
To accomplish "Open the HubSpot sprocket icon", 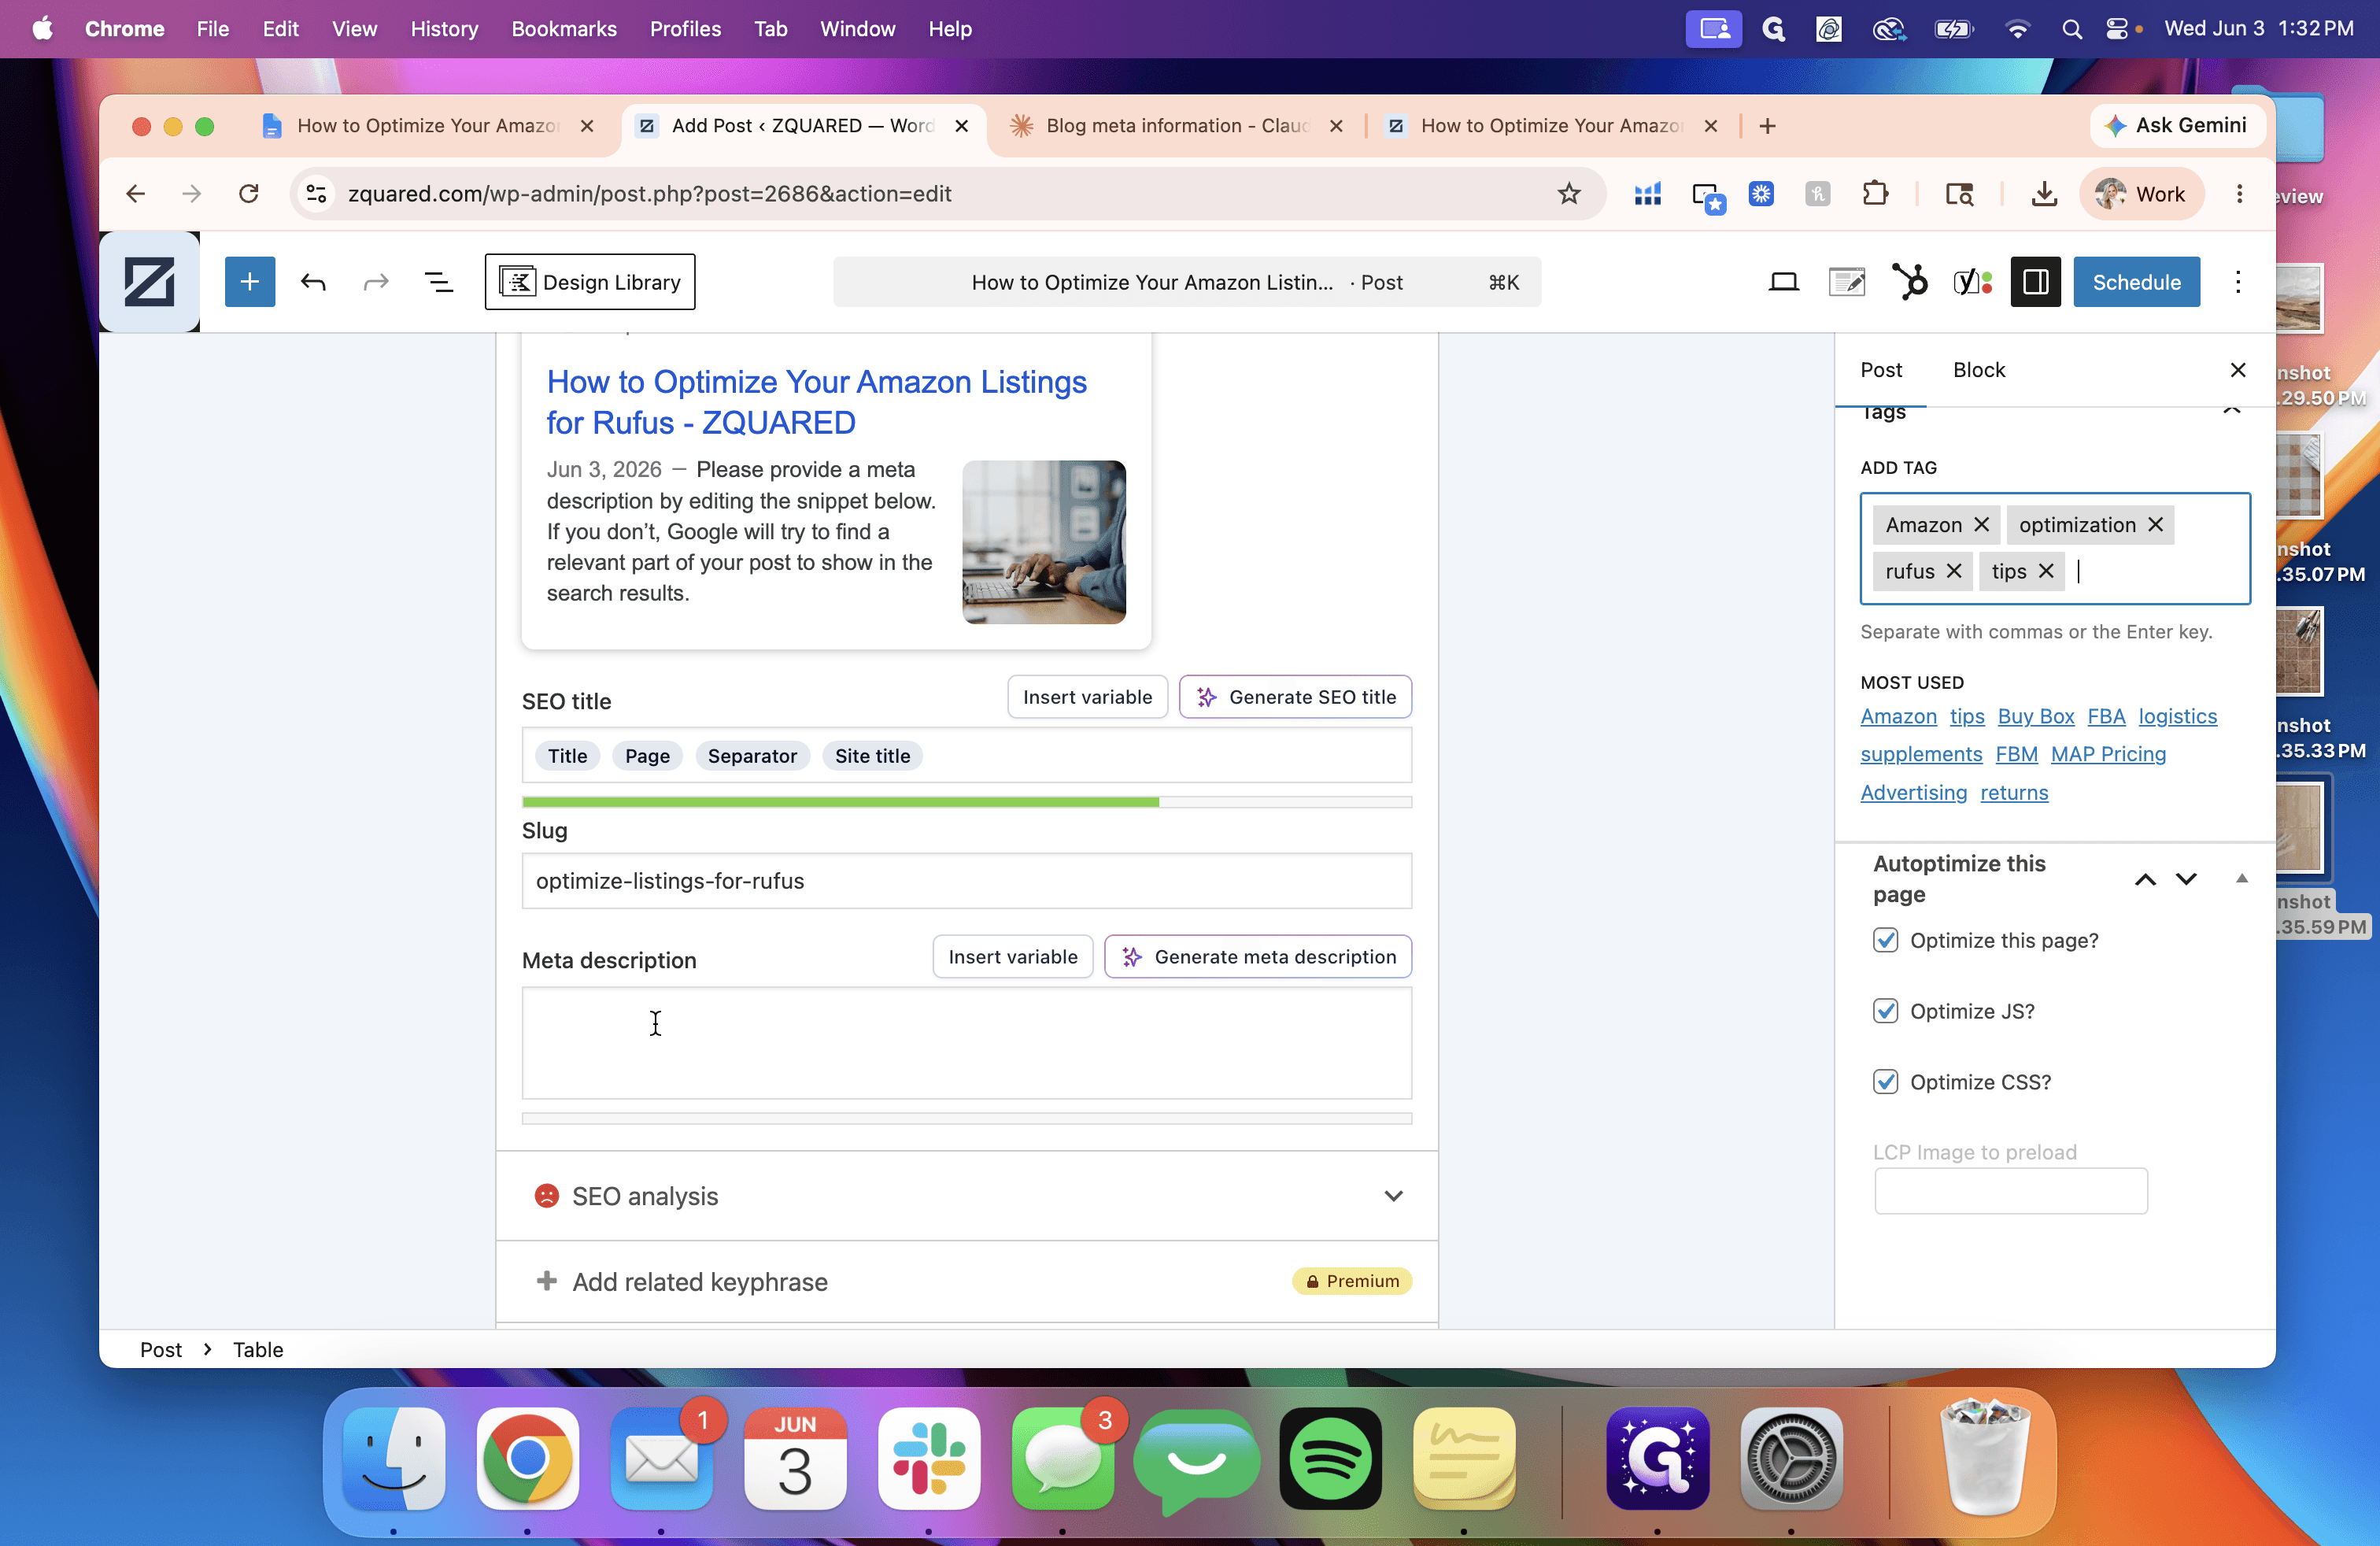I will [x=1910, y=282].
